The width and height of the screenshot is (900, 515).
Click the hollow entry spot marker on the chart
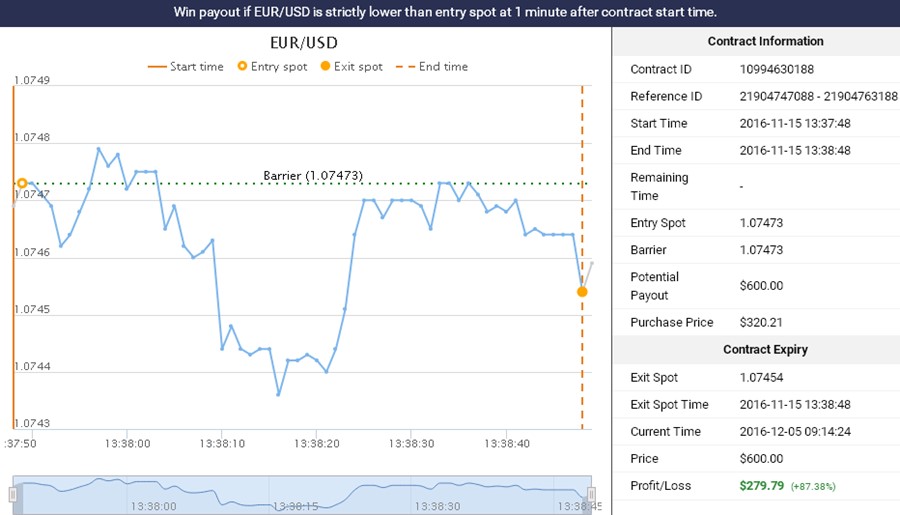pyautogui.click(x=22, y=183)
